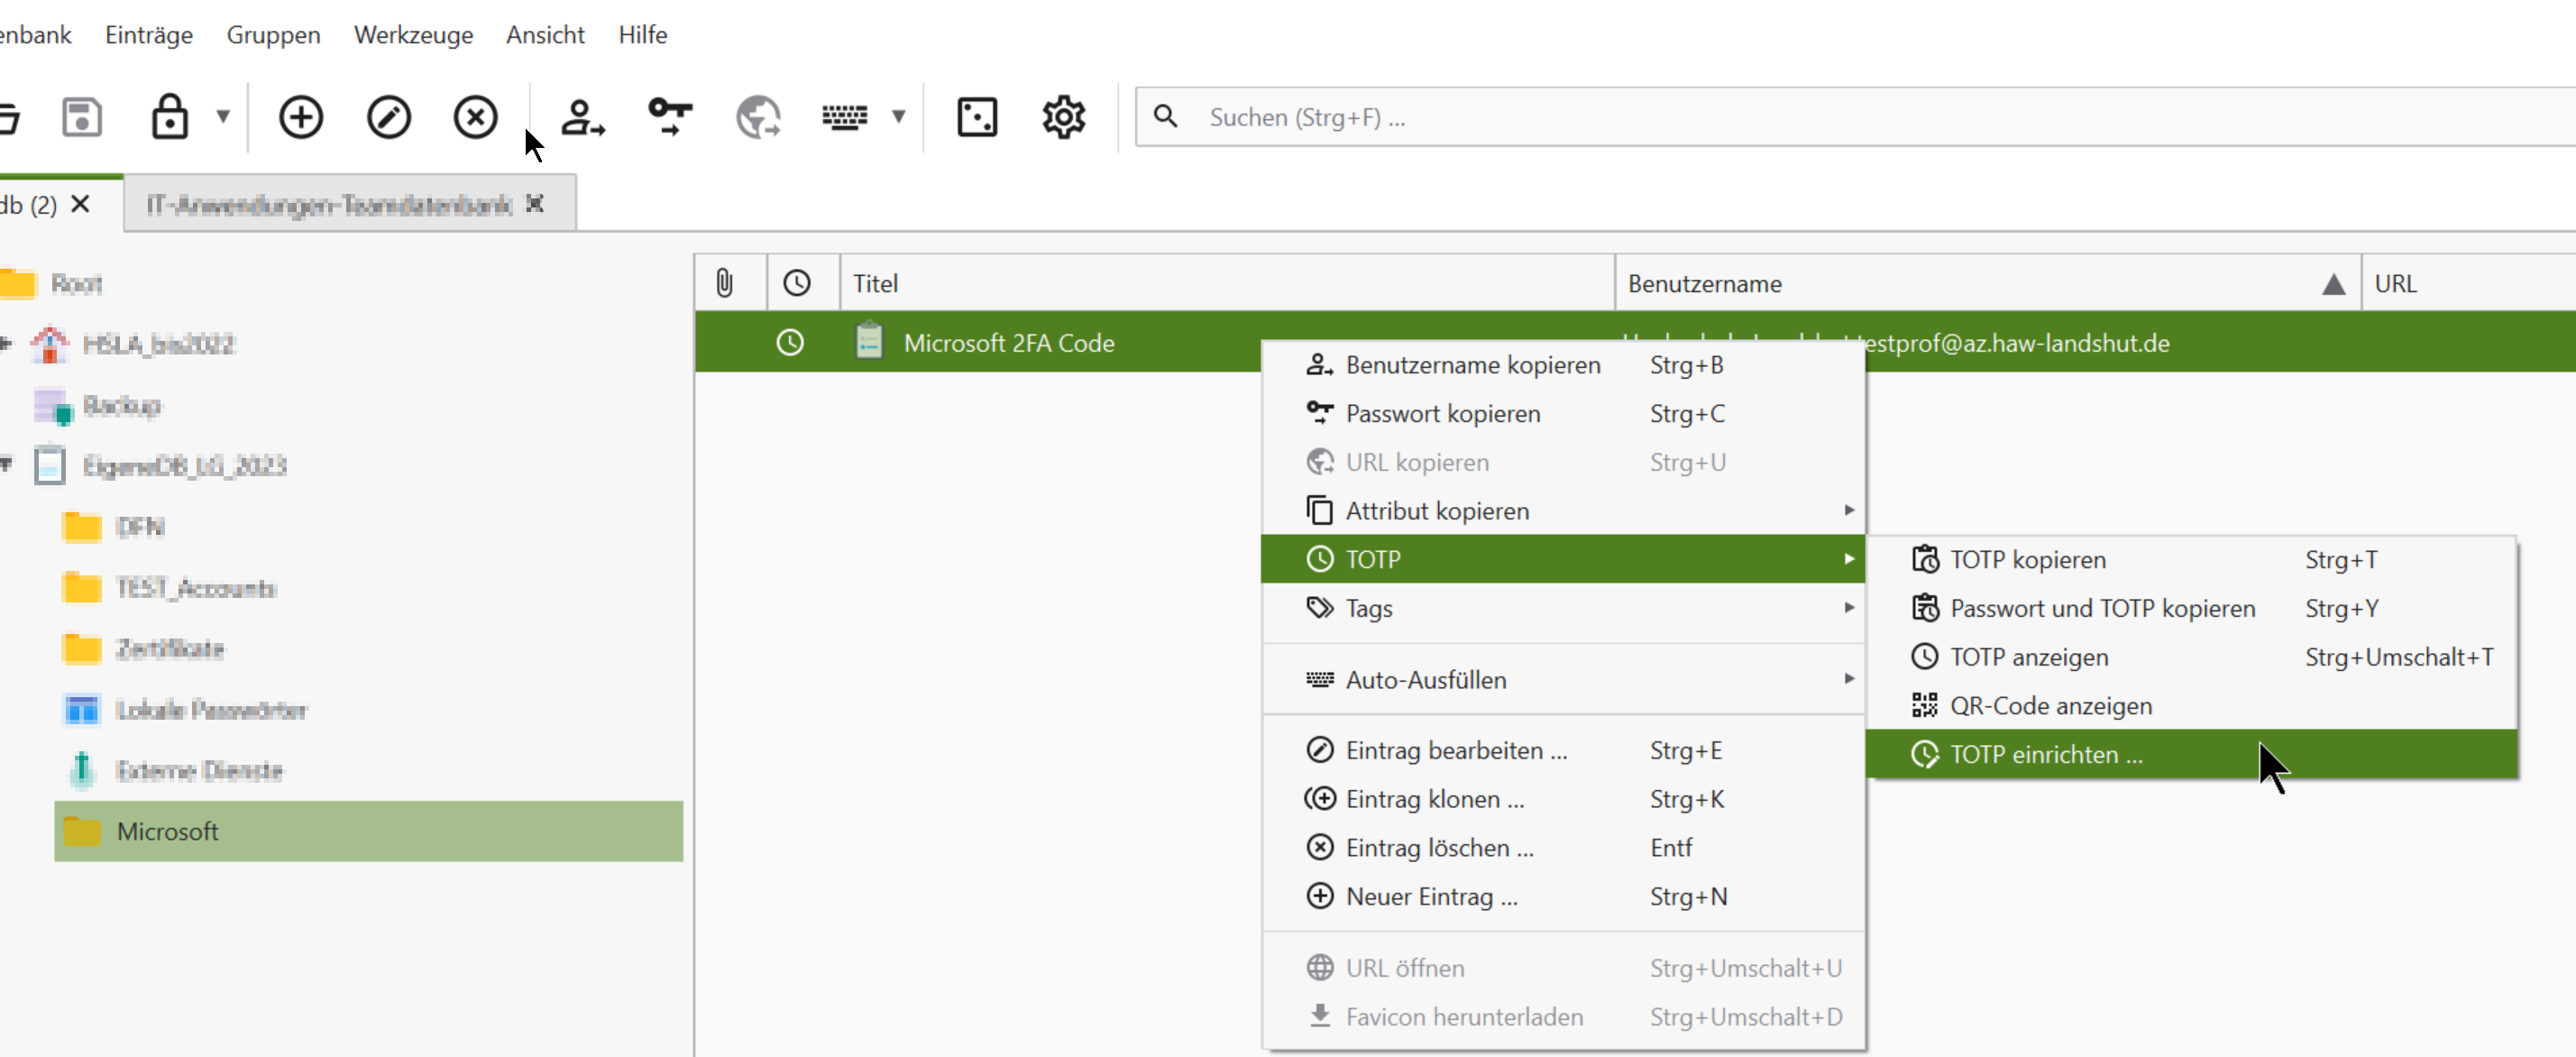Select the Microsoft folder in tree
2576x1057 pixels.
pyautogui.click(x=168, y=831)
